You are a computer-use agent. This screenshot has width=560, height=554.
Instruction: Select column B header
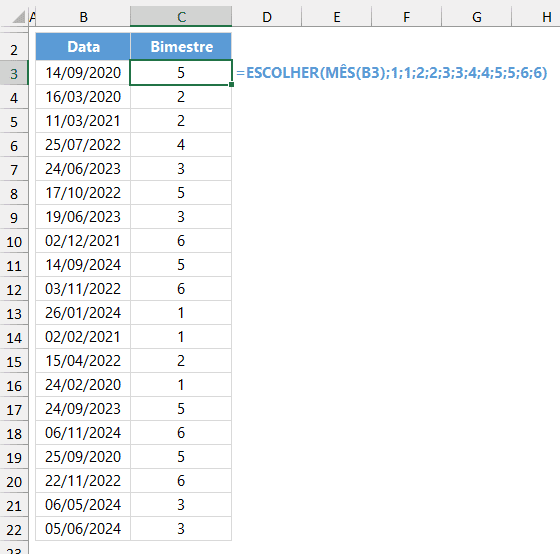(x=83, y=17)
